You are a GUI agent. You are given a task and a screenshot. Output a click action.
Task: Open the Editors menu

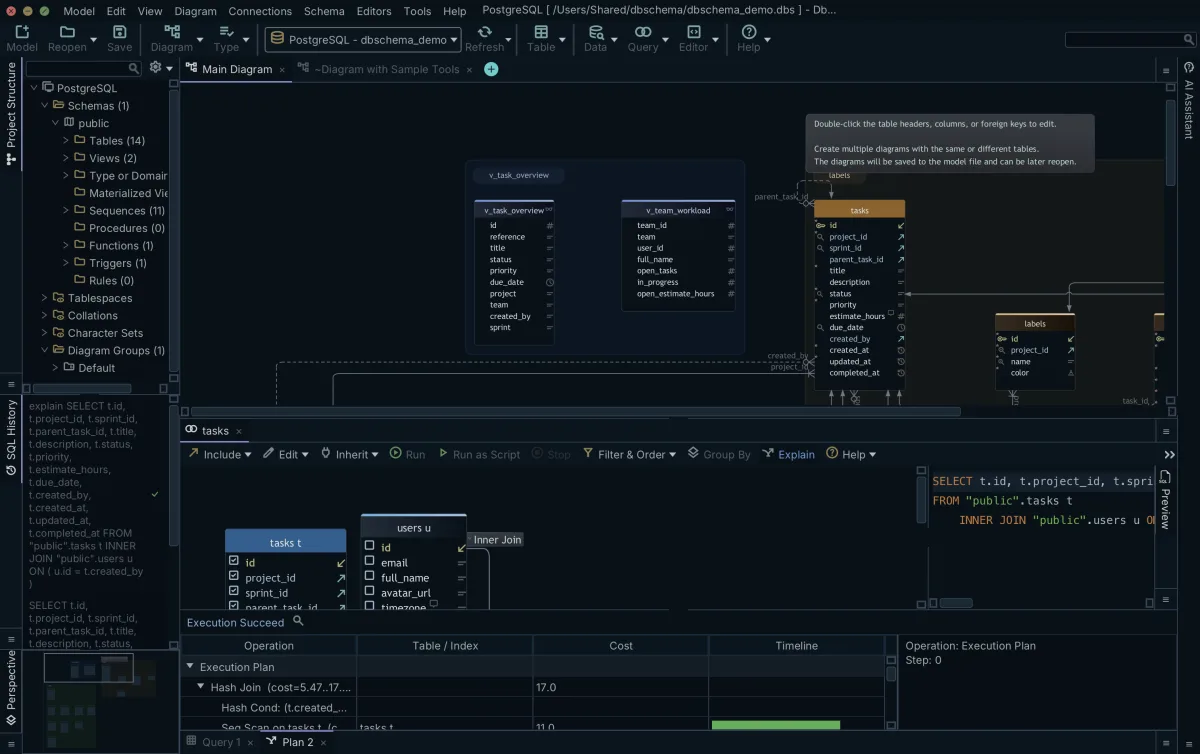tap(374, 11)
